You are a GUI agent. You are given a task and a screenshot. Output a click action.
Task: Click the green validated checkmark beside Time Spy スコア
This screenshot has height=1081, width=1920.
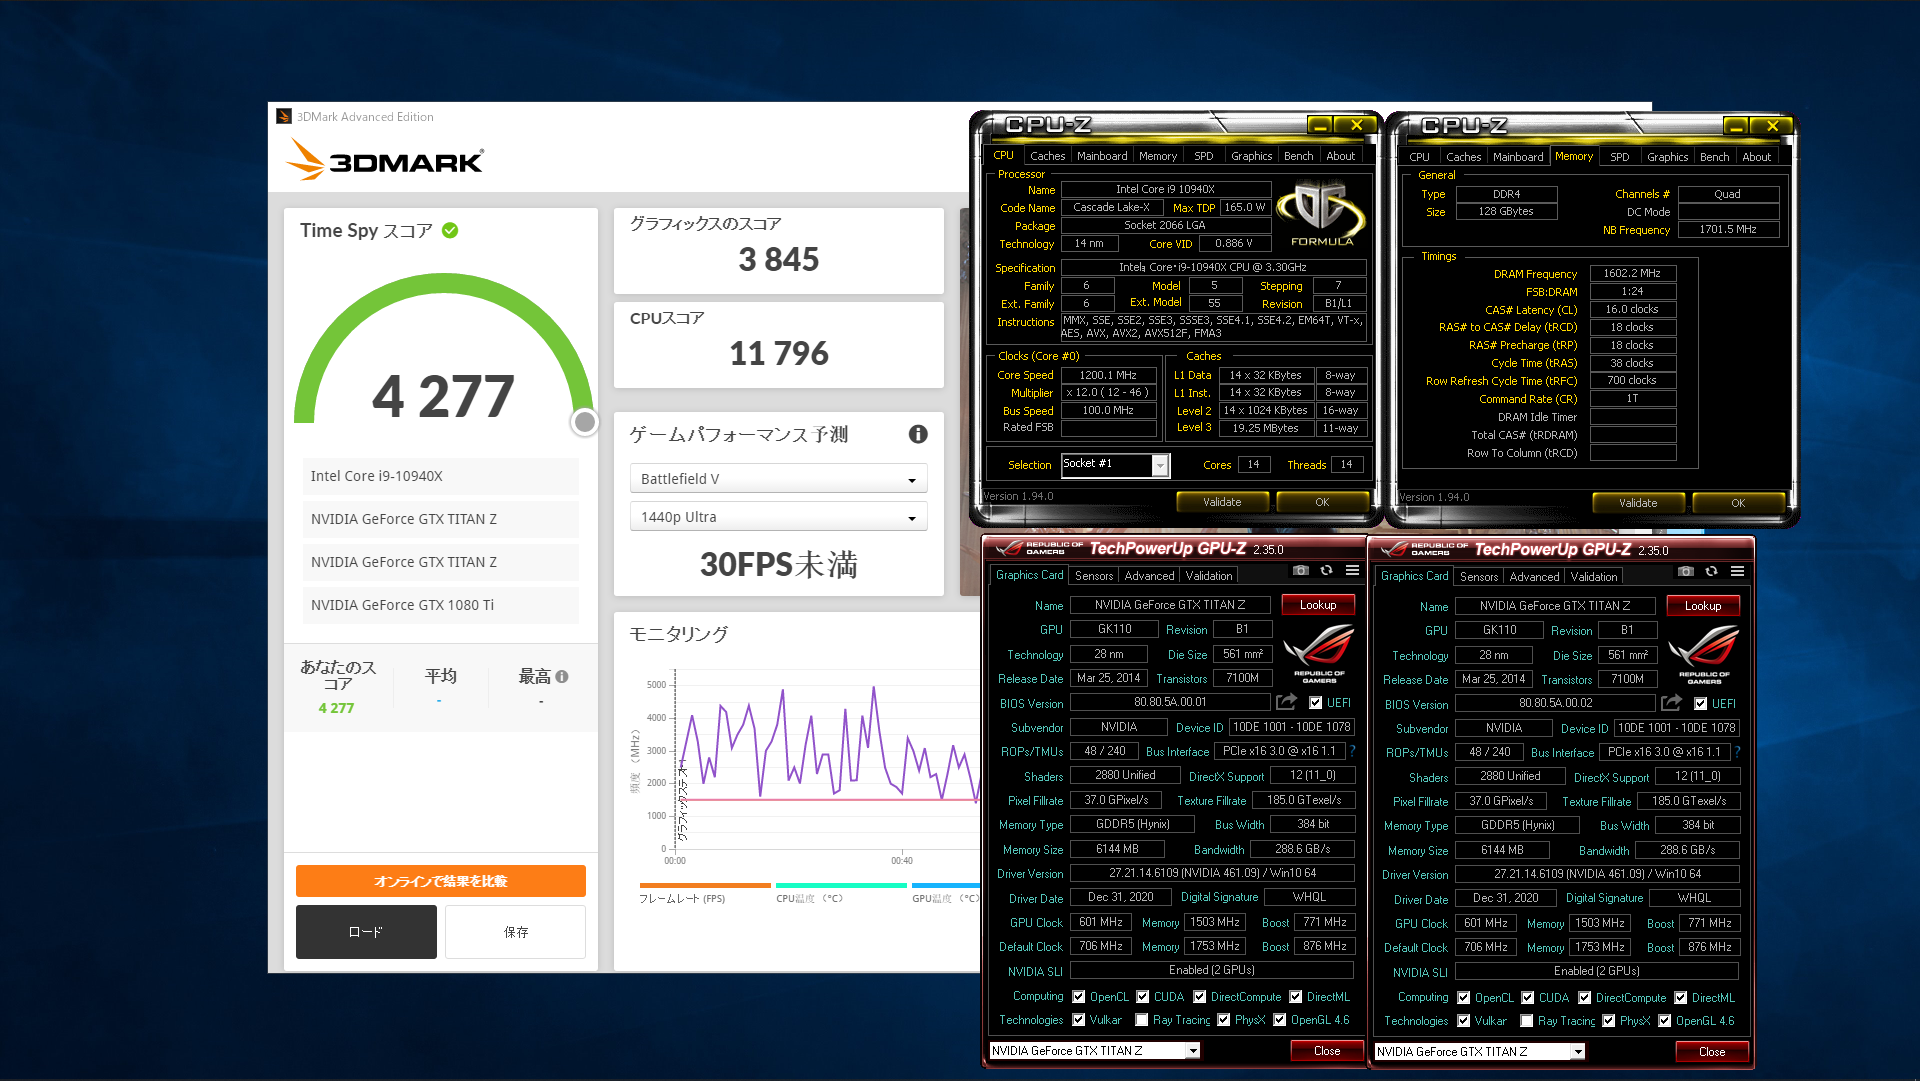[450, 231]
